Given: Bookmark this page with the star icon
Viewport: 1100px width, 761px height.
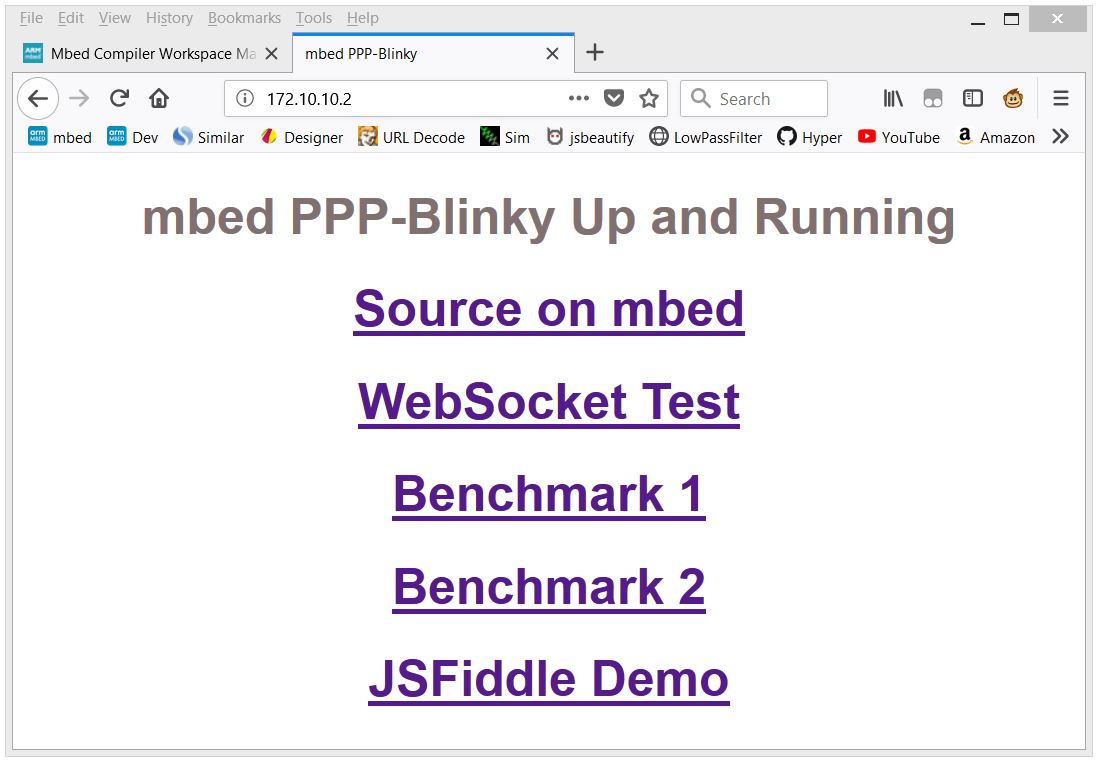Looking at the screenshot, I should [649, 98].
